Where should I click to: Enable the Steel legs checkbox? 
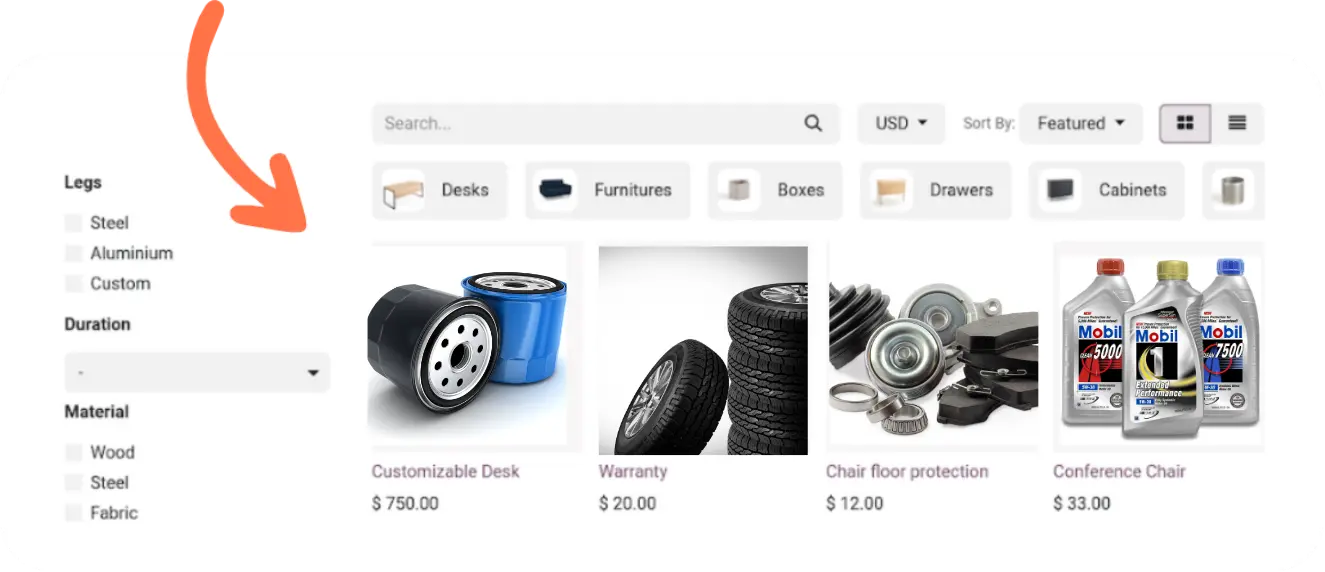coord(73,223)
